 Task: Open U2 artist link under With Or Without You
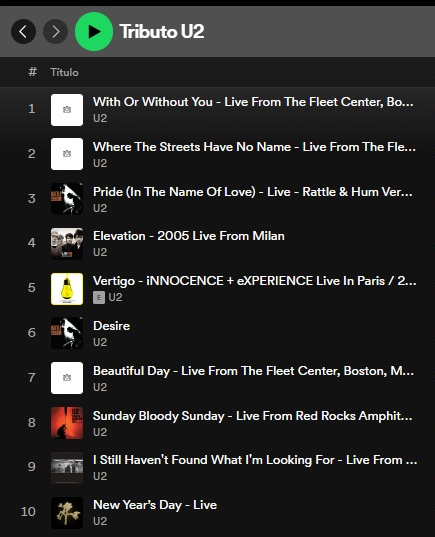pyautogui.click(x=100, y=118)
